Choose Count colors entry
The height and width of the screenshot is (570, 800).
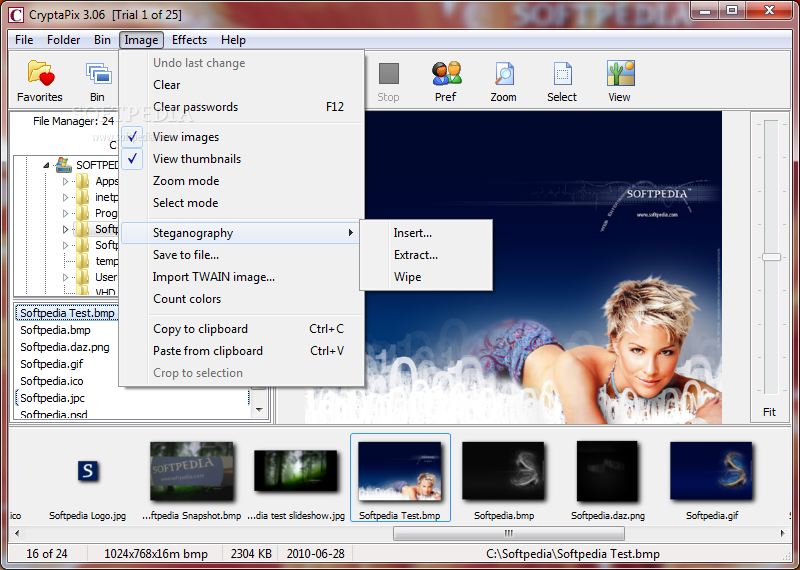coord(242,299)
